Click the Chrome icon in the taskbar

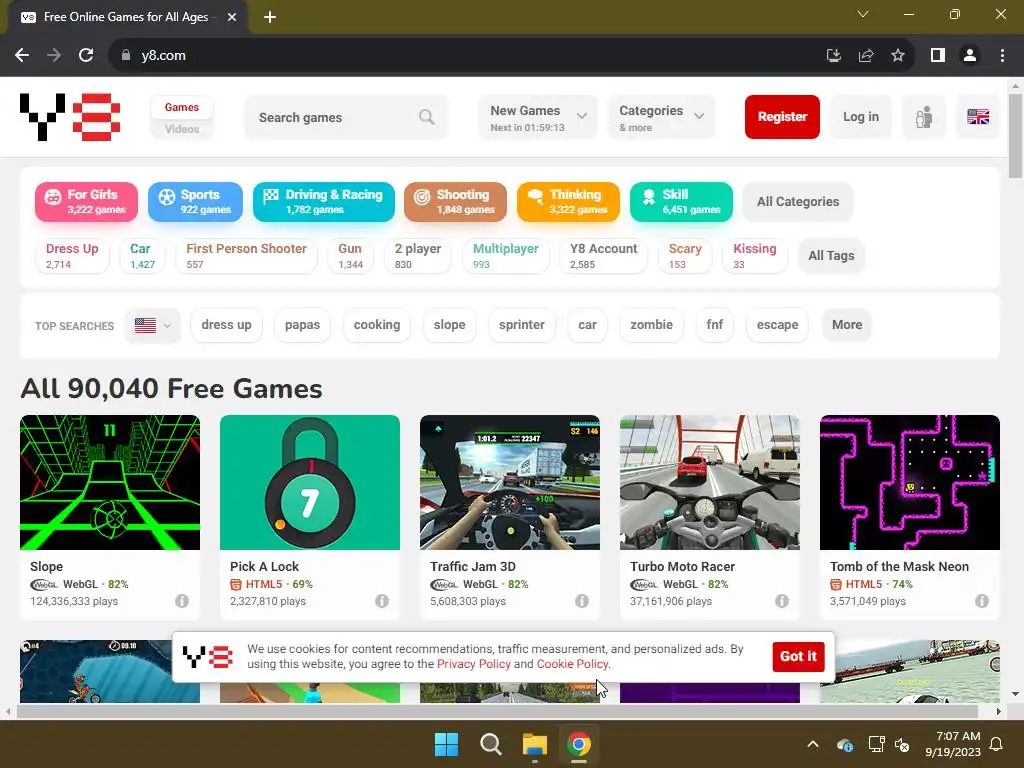point(579,744)
